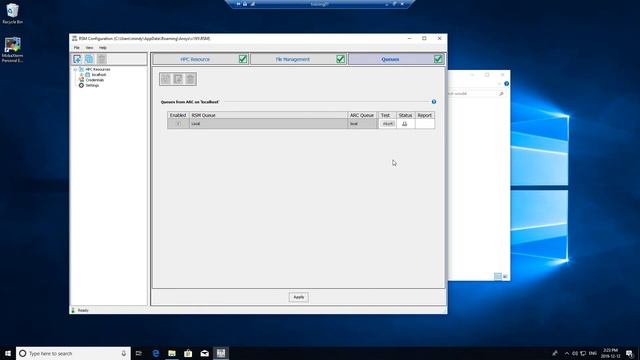Image resolution: width=640 pixels, height=360 pixels.
Task: Click the microphone icon in taskbar search
Action: click(124, 353)
